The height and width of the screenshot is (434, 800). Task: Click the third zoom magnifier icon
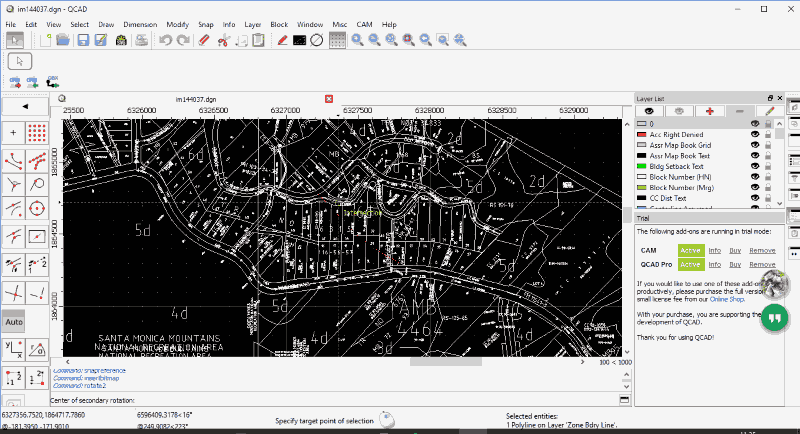pyautogui.click(x=391, y=40)
